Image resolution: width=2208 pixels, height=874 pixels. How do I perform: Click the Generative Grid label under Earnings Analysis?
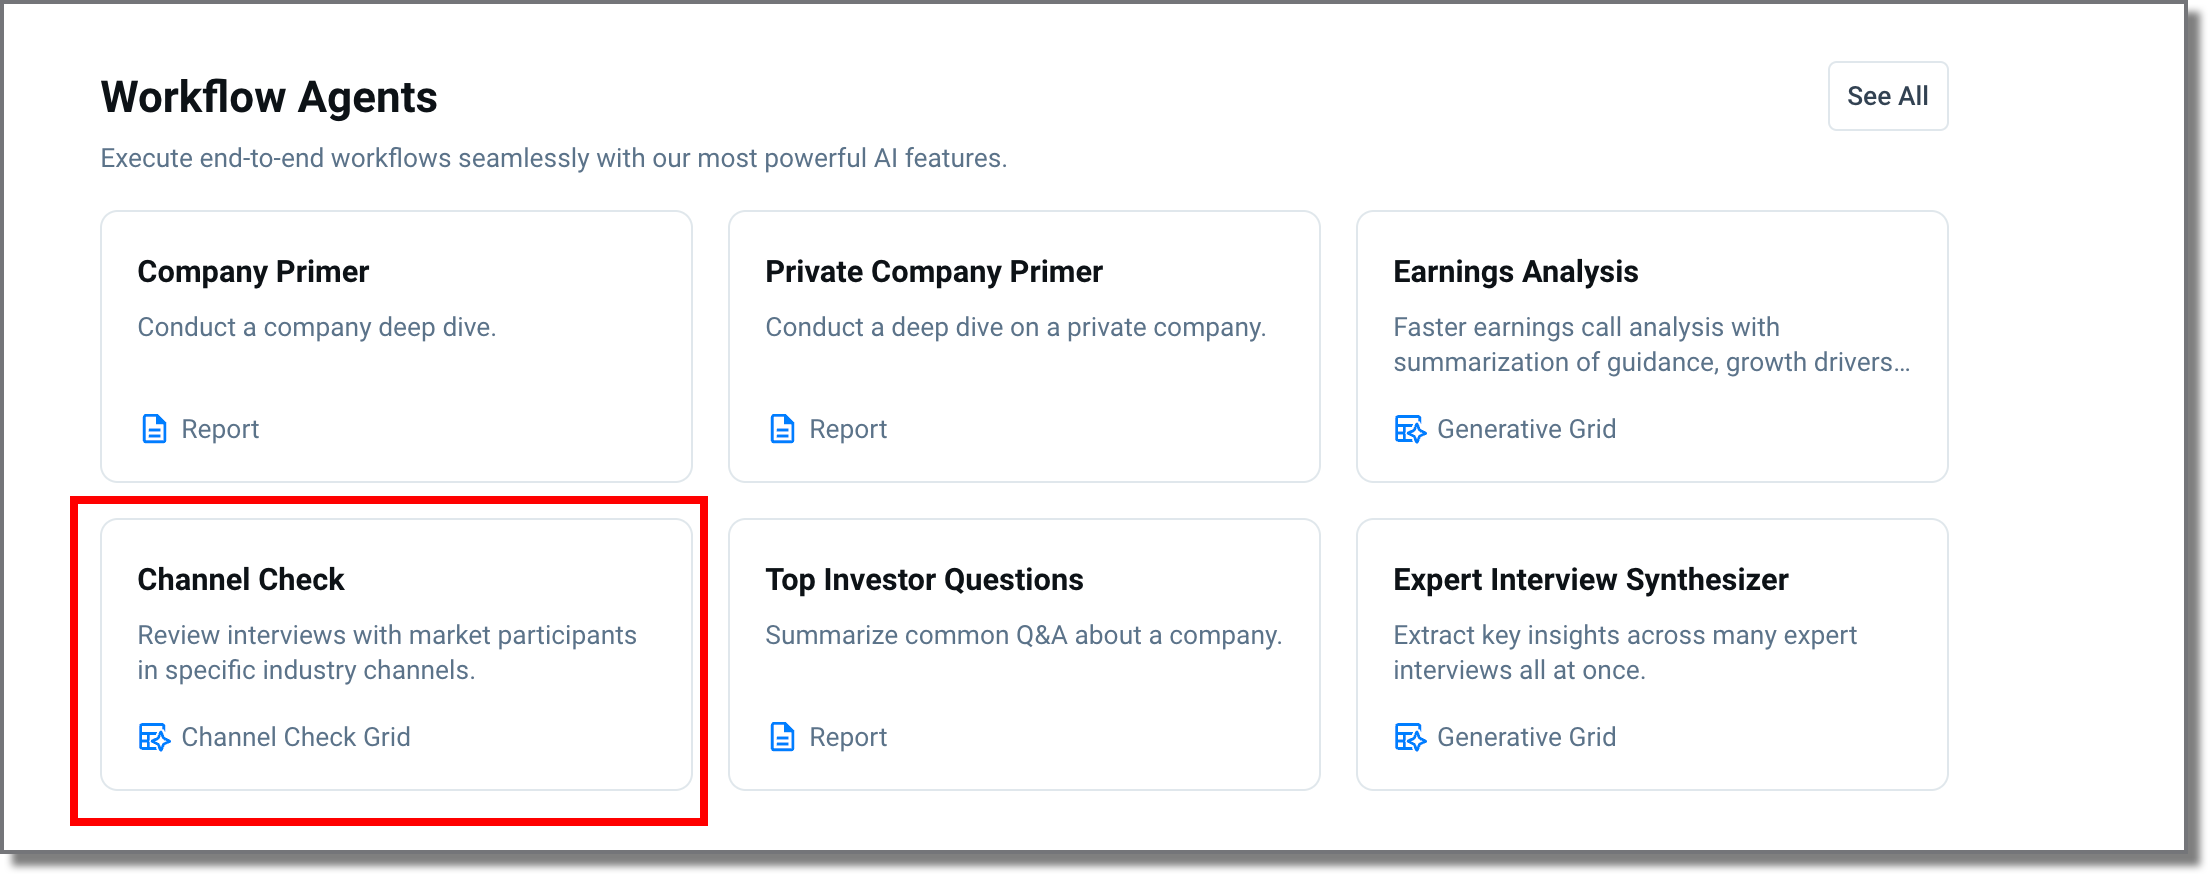pos(1526,429)
